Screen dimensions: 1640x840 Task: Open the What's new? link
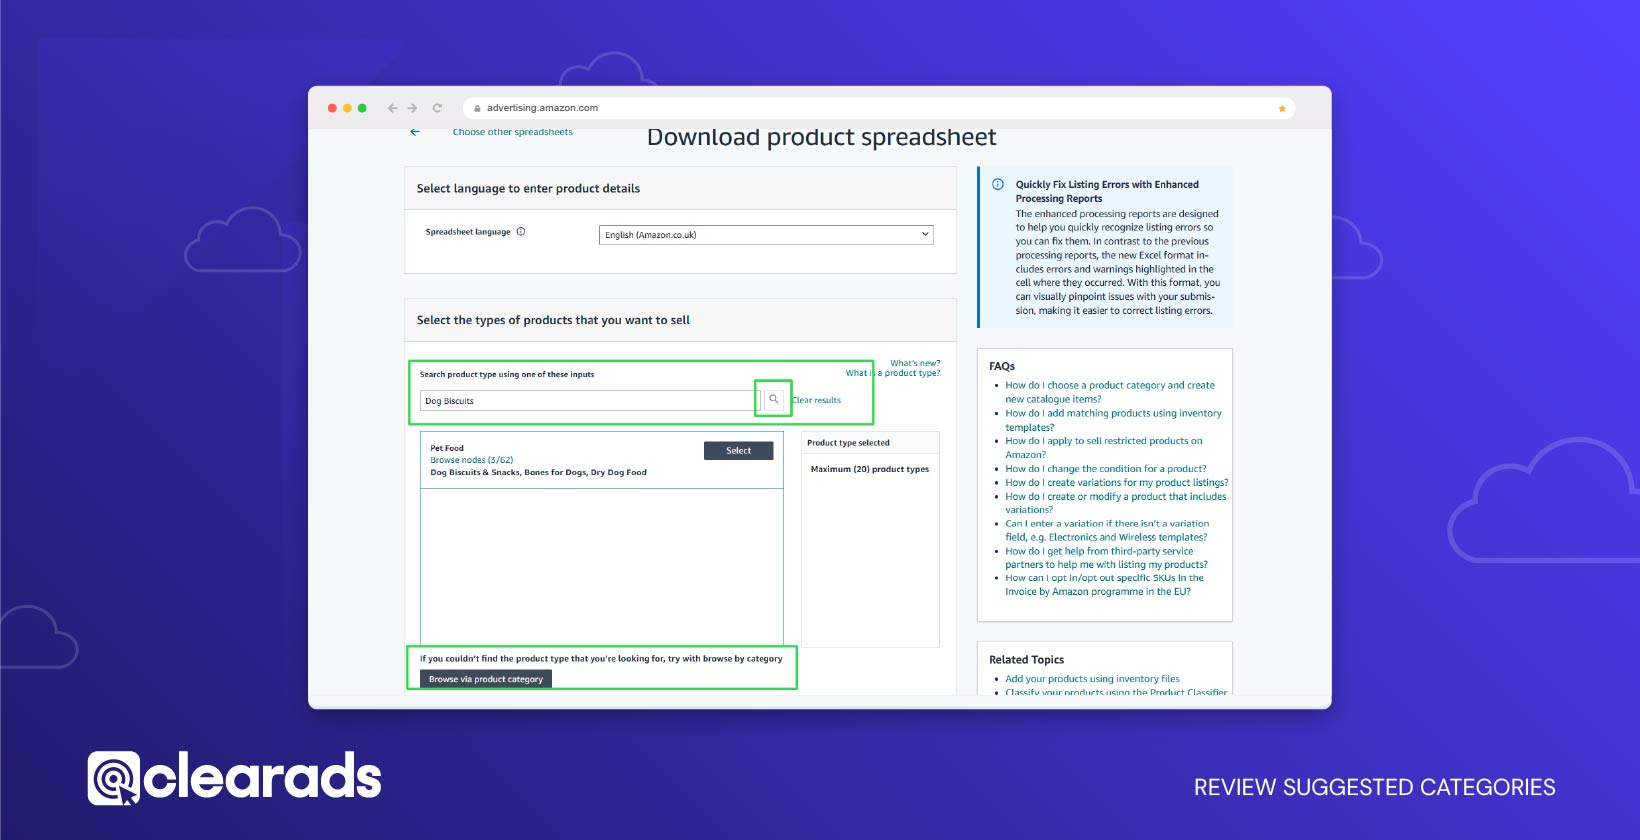tap(915, 363)
